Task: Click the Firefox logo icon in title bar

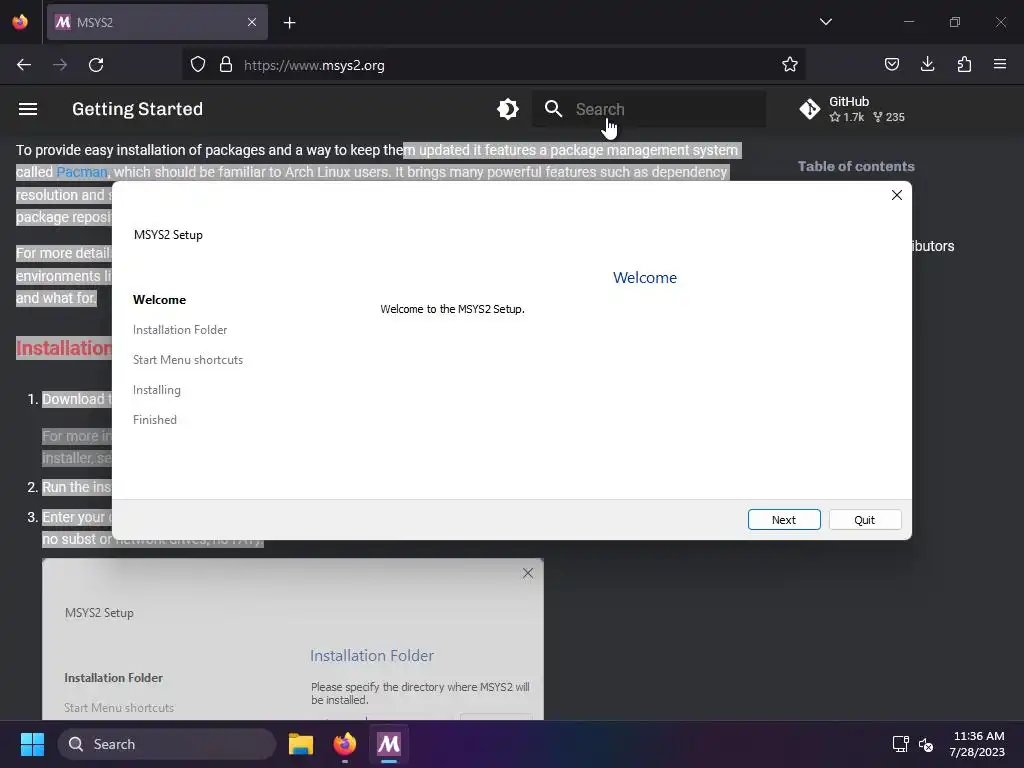Action: click(x=20, y=22)
